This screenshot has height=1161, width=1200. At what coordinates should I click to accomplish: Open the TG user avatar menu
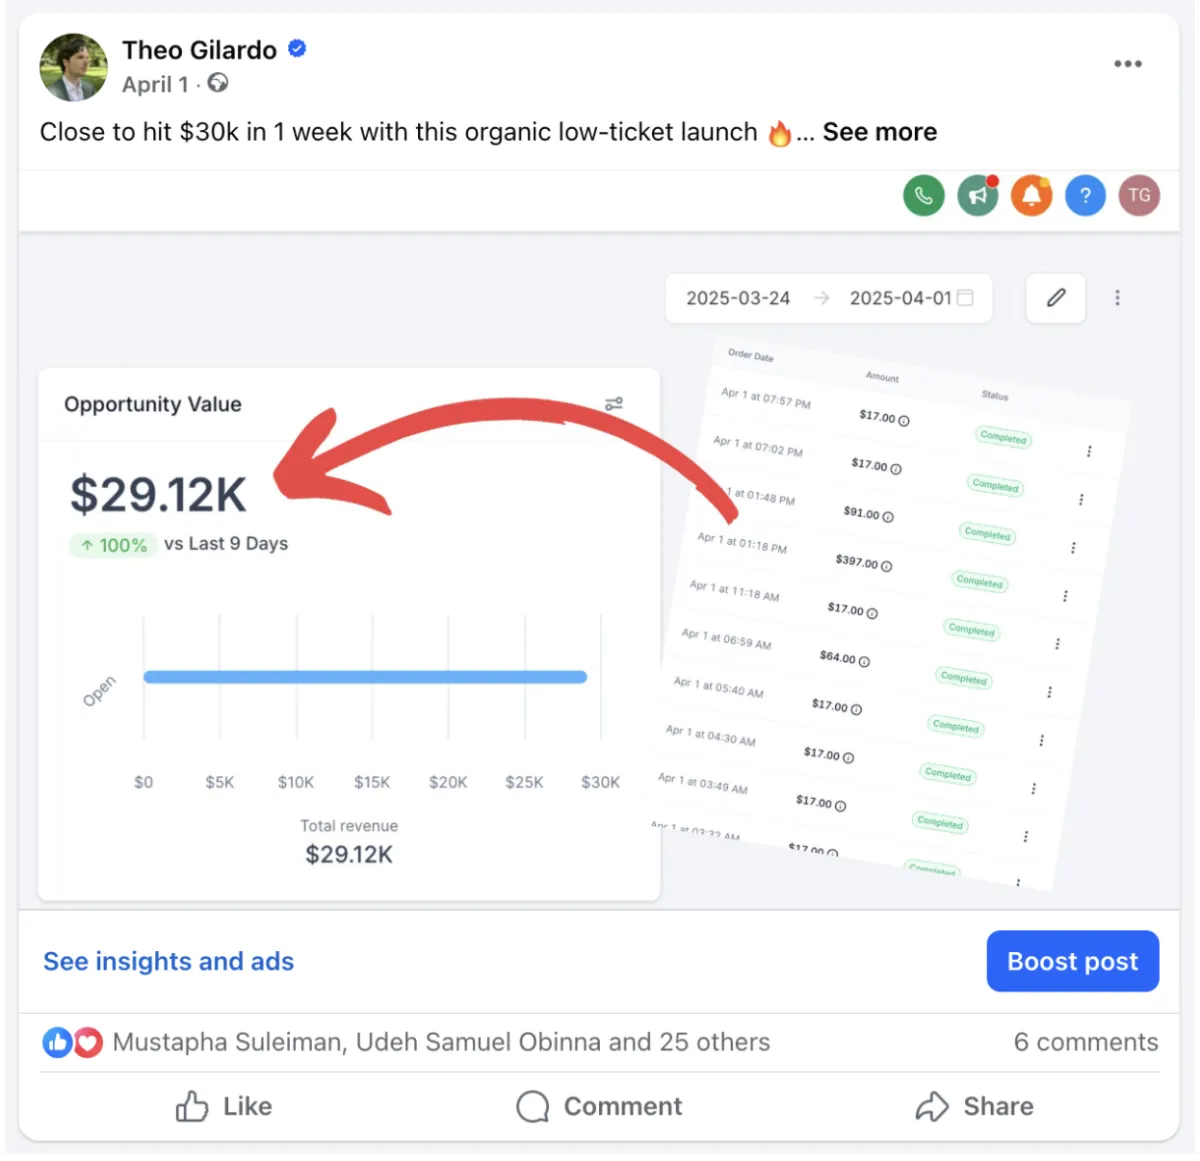[1139, 195]
